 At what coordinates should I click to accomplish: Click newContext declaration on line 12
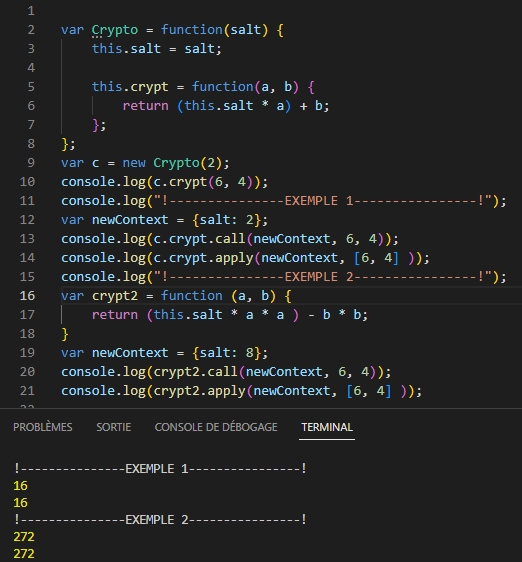tap(164, 220)
